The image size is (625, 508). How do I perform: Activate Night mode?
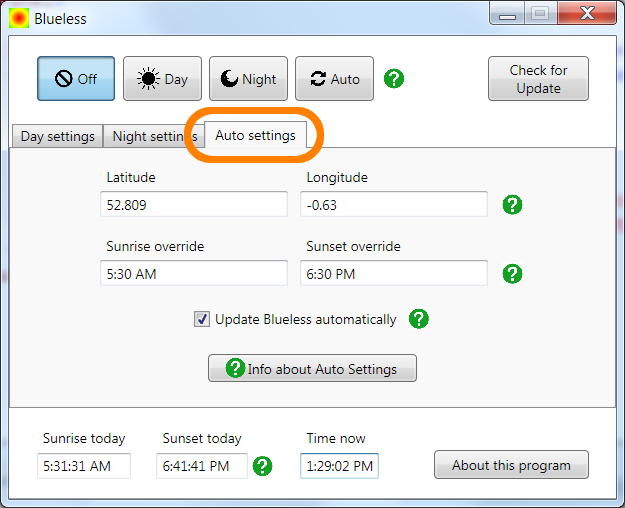click(x=248, y=79)
